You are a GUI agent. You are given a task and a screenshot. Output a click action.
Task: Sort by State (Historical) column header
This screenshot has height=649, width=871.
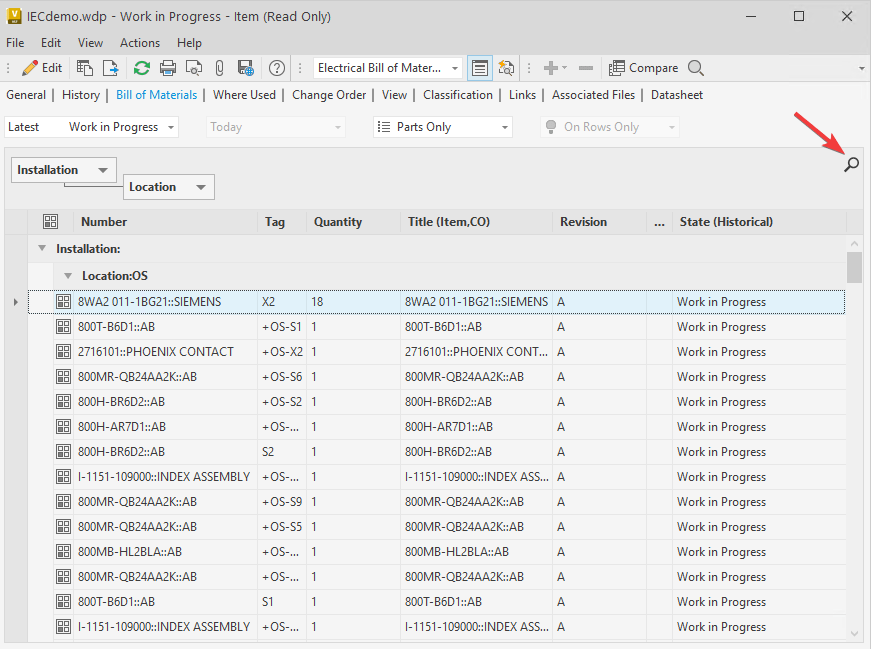pyautogui.click(x=759, y=222)
